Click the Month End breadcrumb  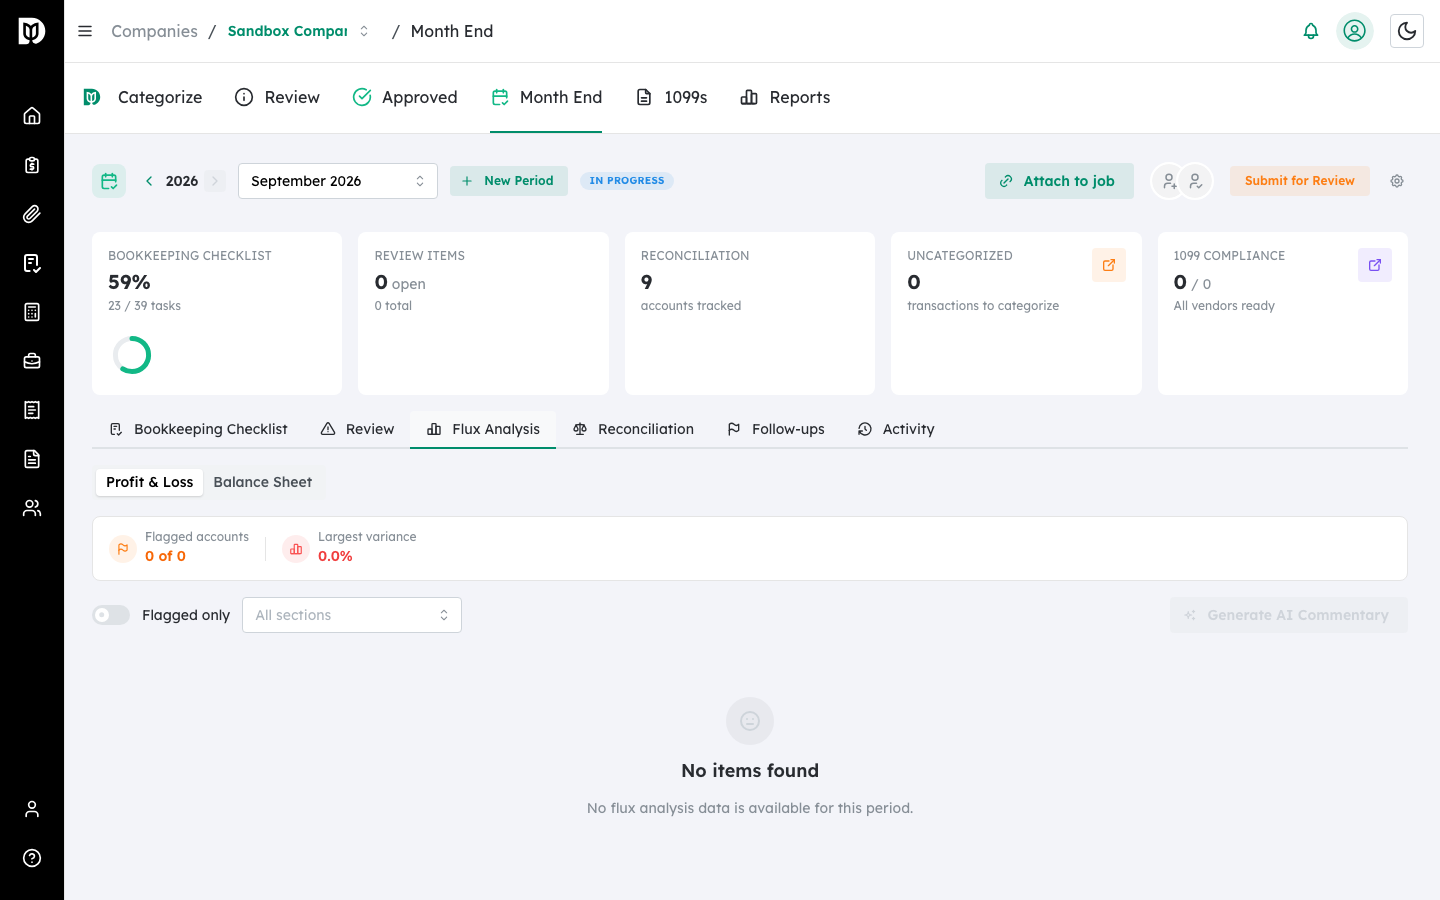pos(452,31)
